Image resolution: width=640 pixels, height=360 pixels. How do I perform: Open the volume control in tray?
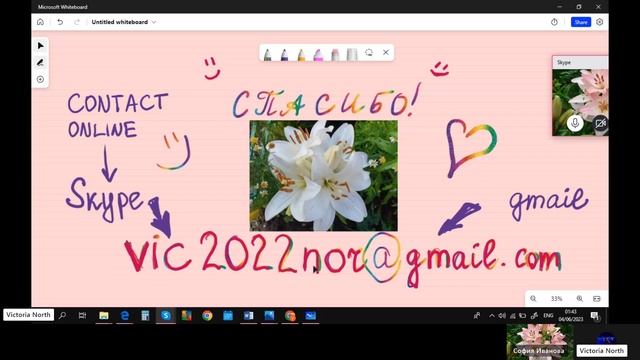(502, 316)
